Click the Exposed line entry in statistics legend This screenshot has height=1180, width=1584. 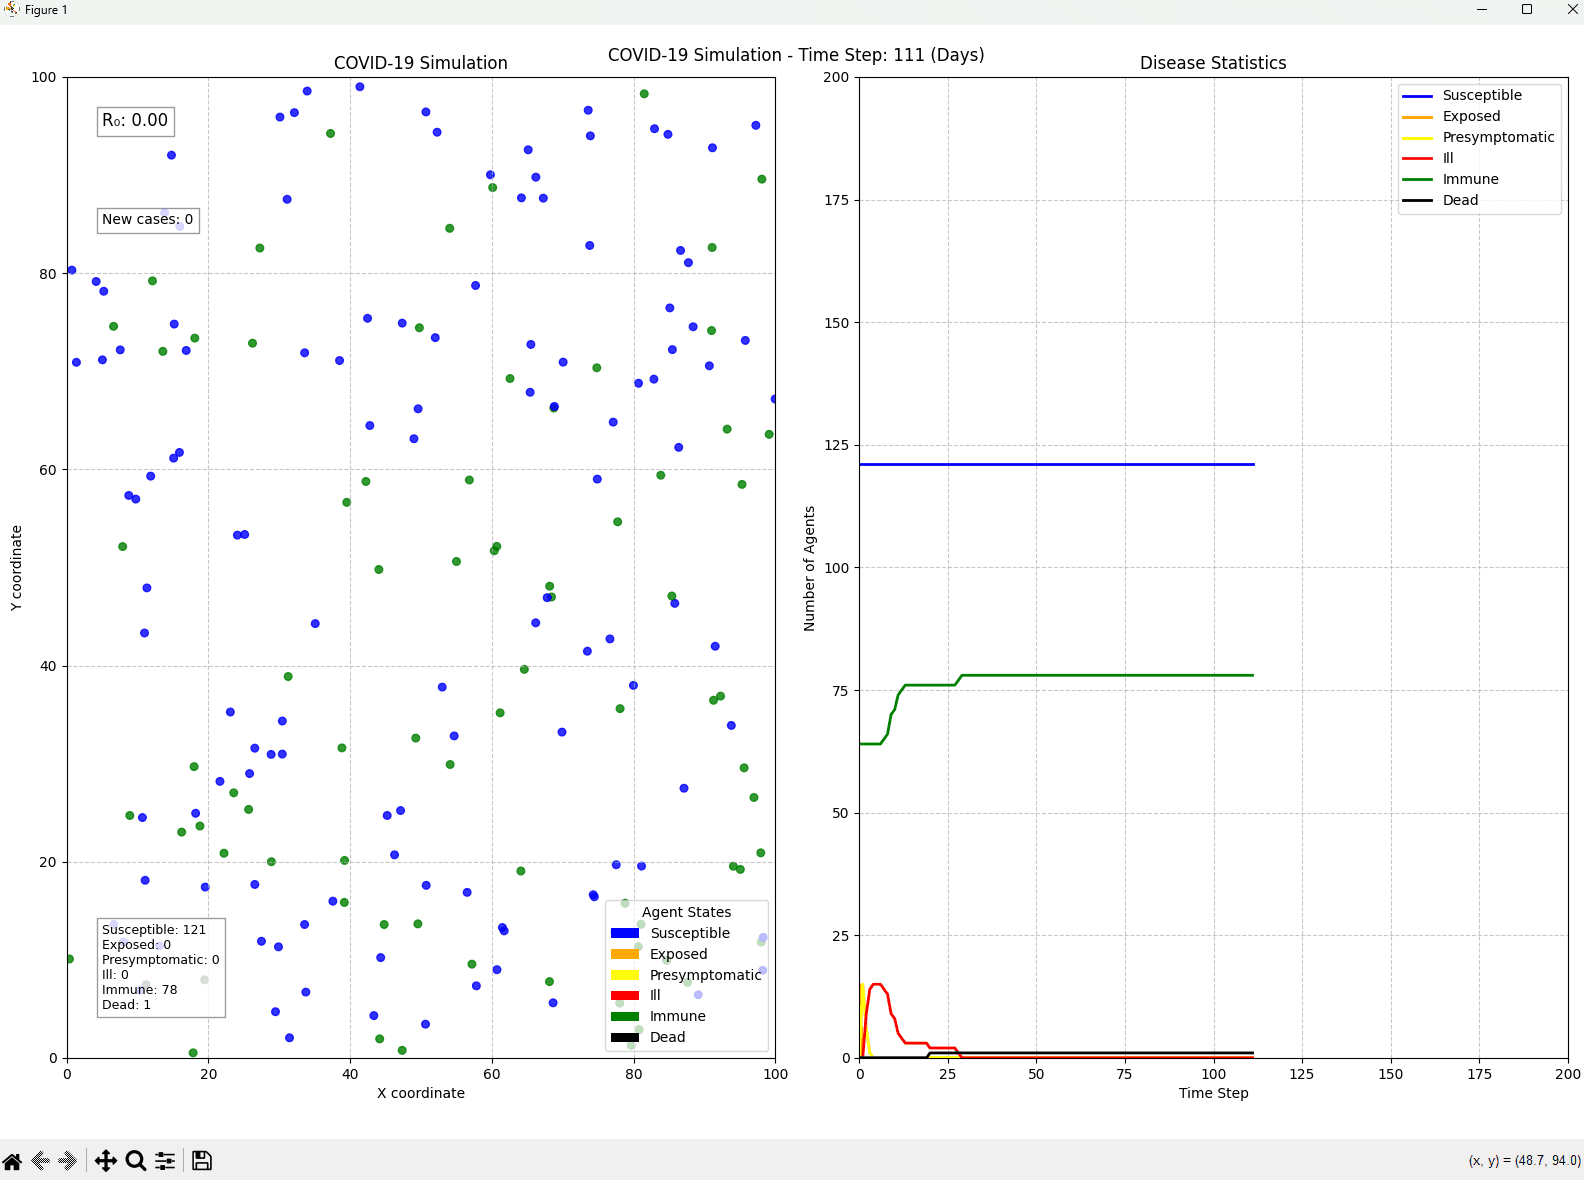(1451, 116)
